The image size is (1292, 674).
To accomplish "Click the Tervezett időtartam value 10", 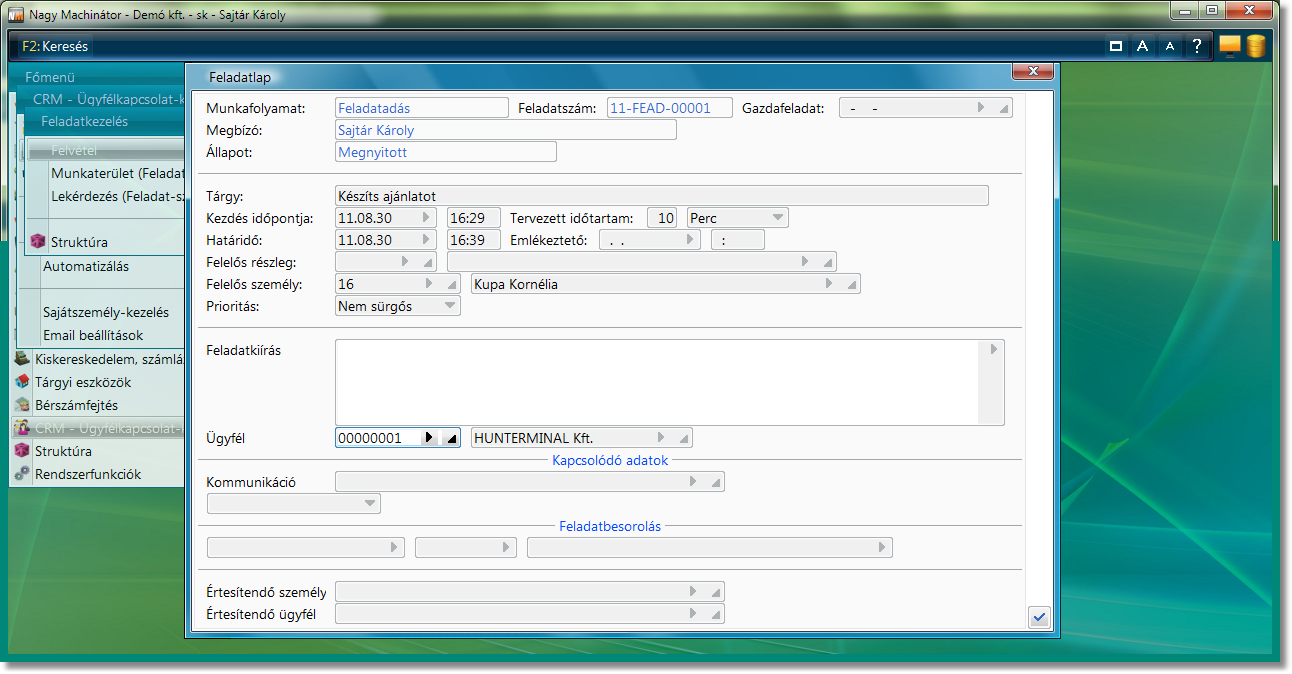I will point(662,217).
